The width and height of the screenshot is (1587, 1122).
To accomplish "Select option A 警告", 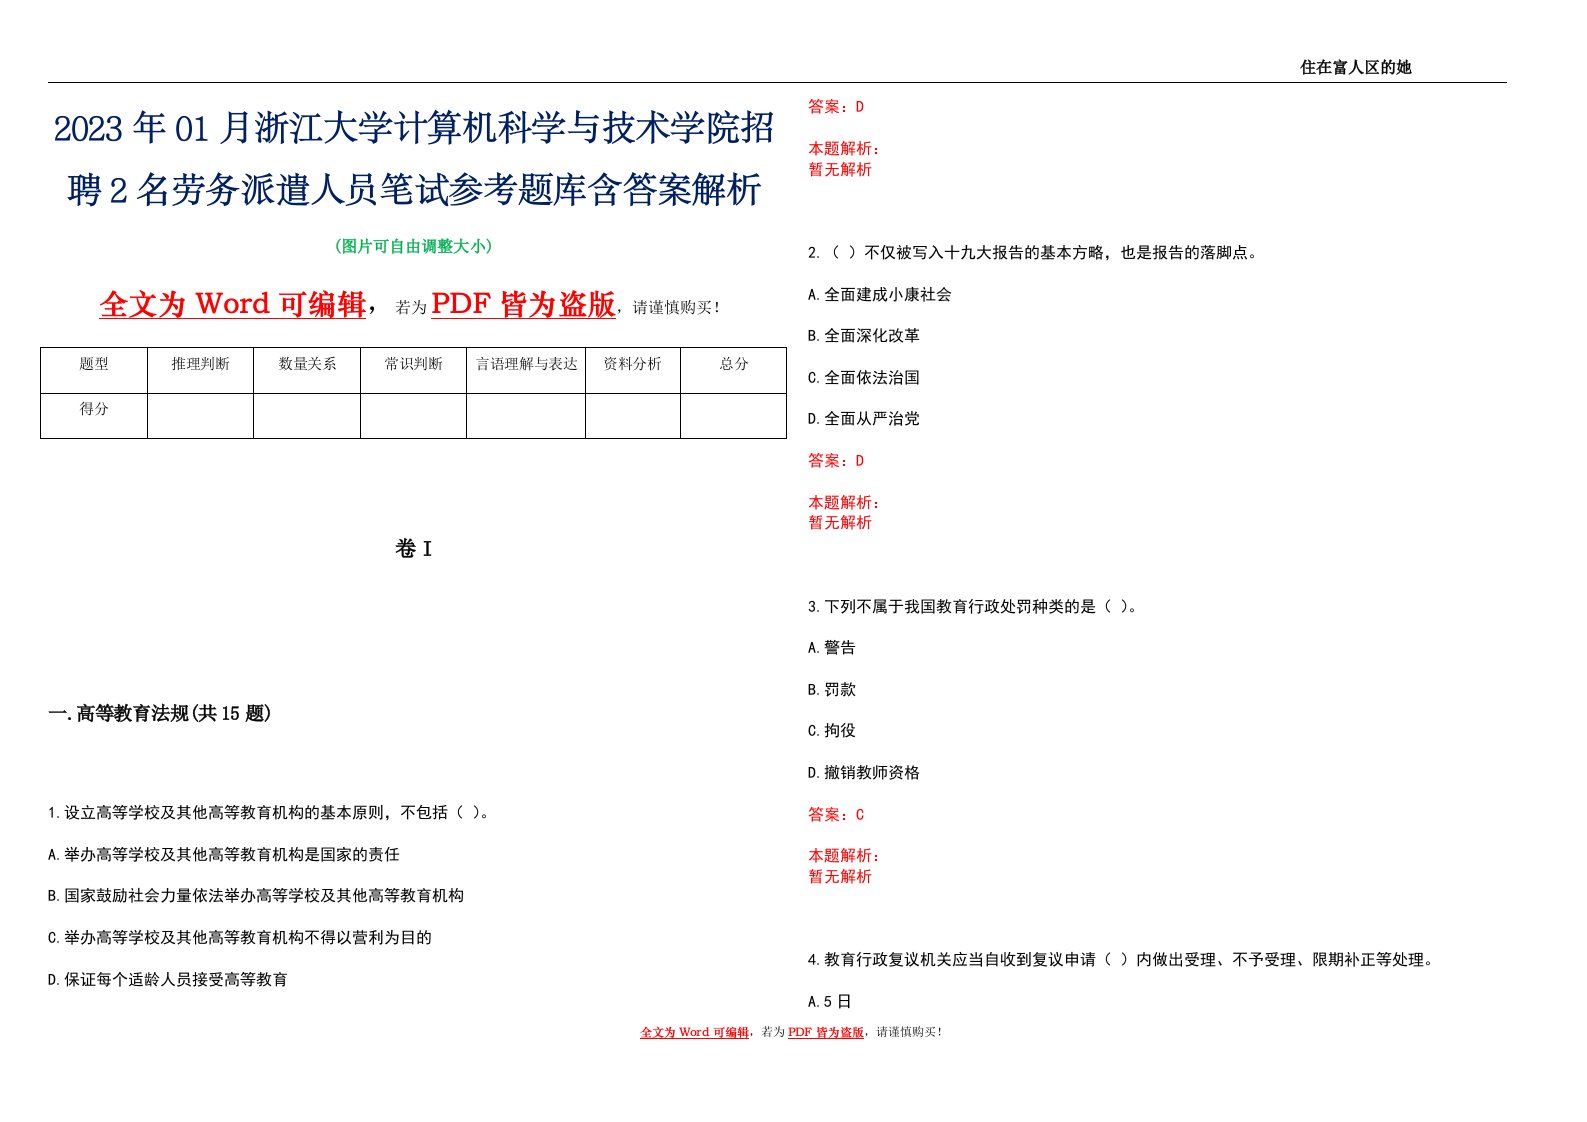I will [832, 648].
